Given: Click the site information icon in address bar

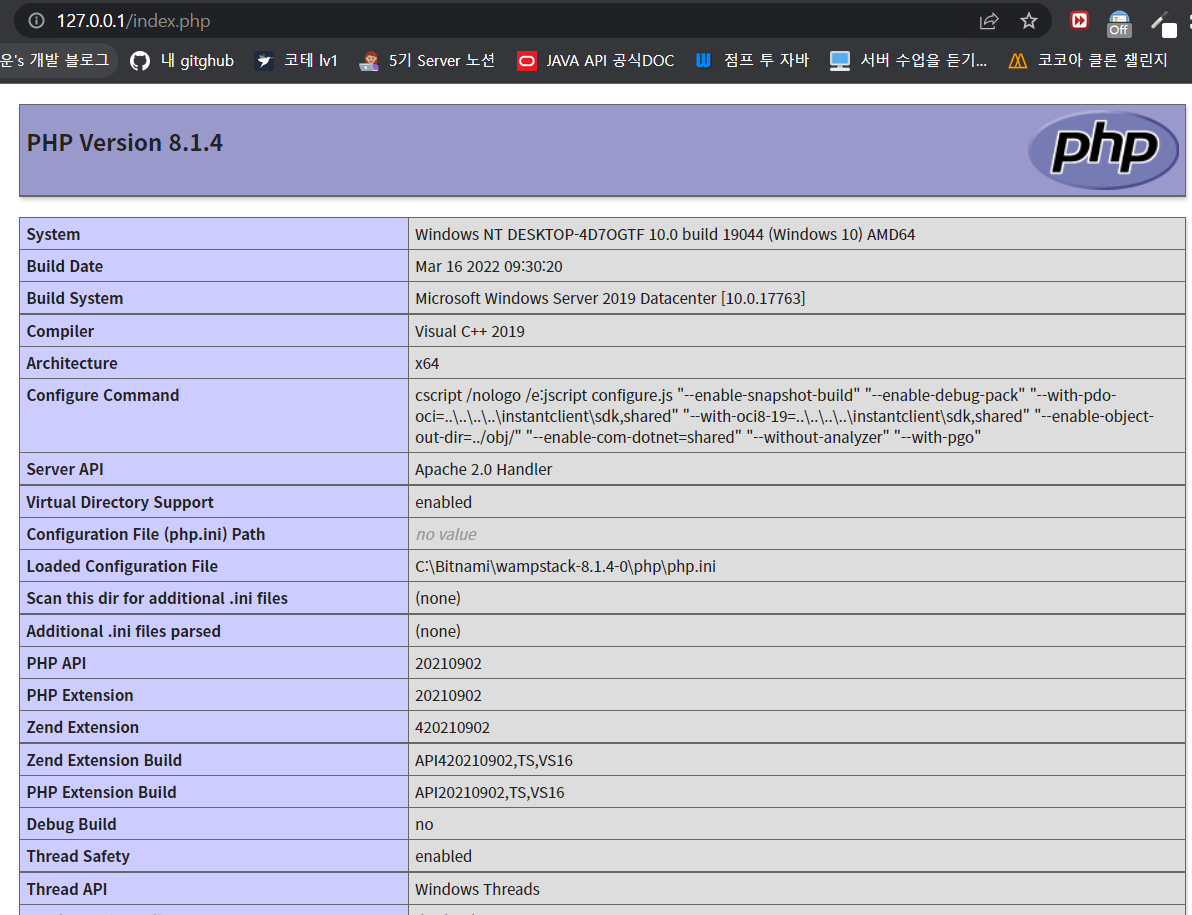Looking at the screenshot, I should (x=36, y=21).
